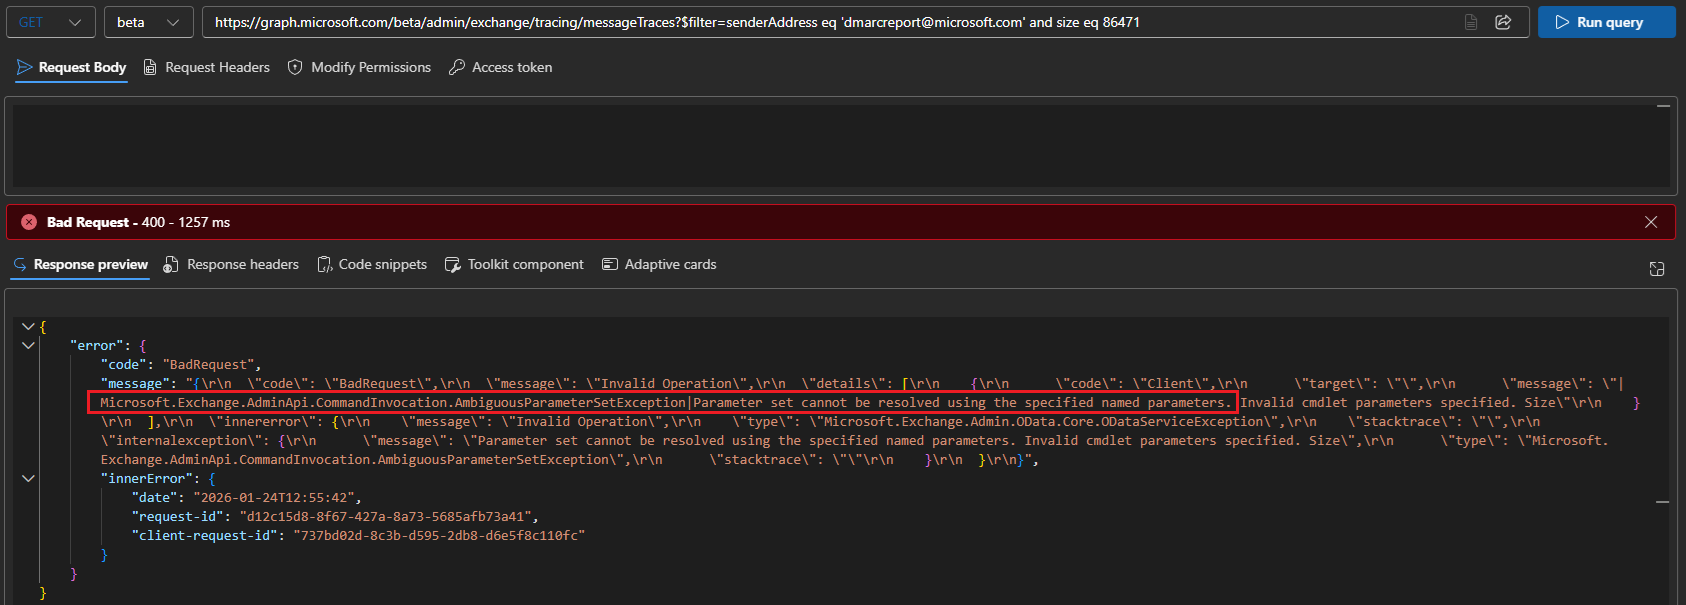Click the document icon in the URL bar

pos(1471,22)
